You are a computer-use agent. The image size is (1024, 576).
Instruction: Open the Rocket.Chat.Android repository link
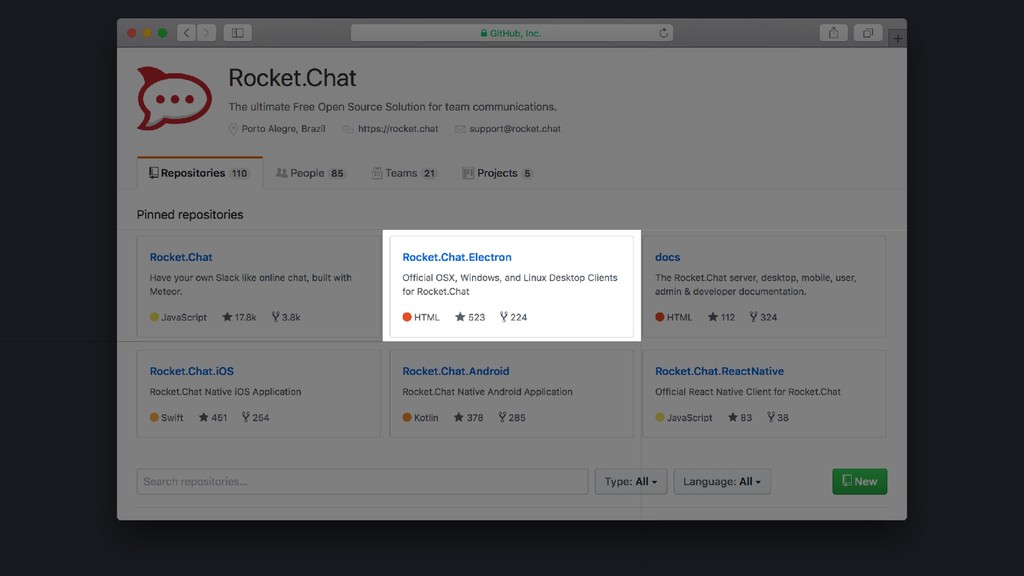[456, 371]
